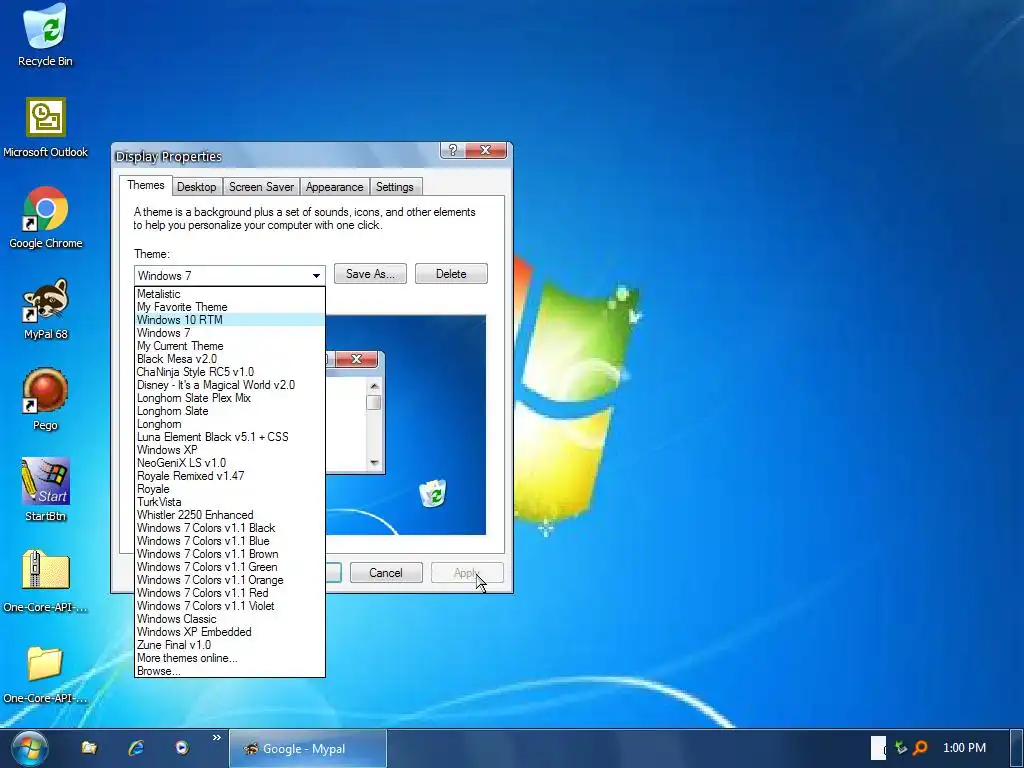Choose the Longhorn Slate theme

(x=230, y=411)
